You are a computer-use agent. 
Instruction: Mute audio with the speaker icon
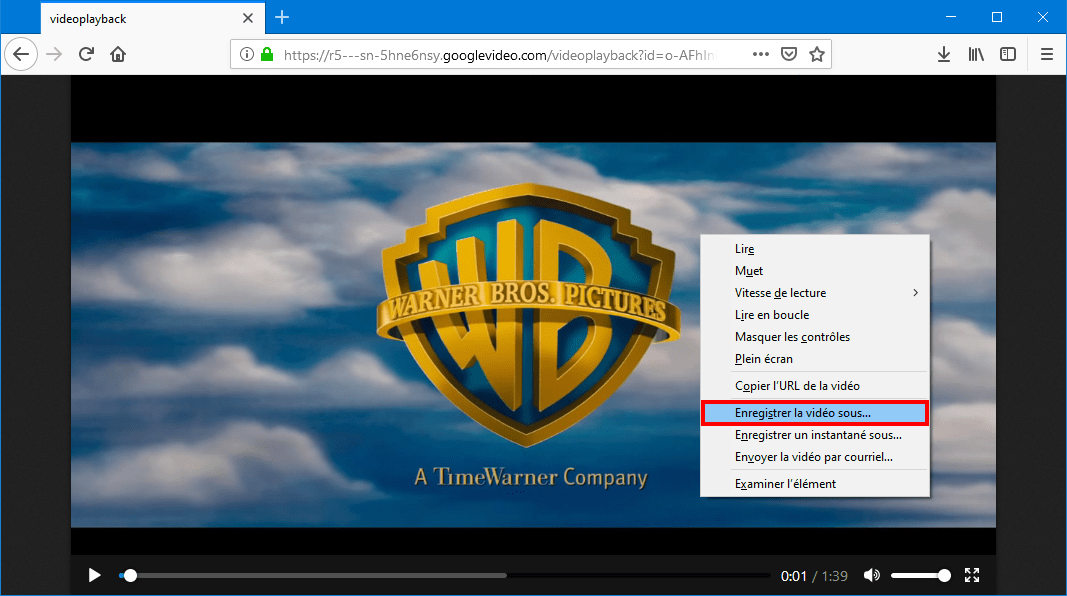[x=872, y=576]
